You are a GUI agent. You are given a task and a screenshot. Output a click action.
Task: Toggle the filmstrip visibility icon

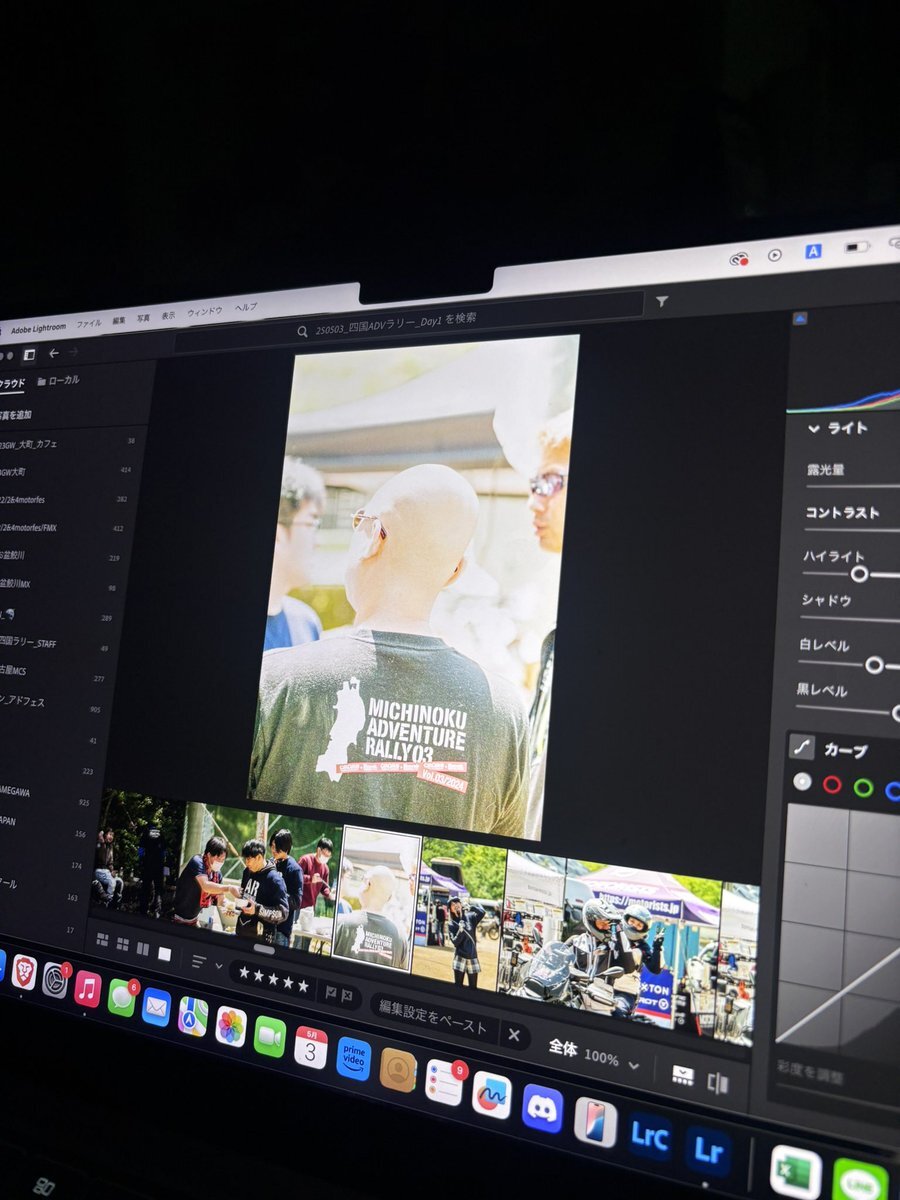pyautogui.click(x=683, y=1074)
